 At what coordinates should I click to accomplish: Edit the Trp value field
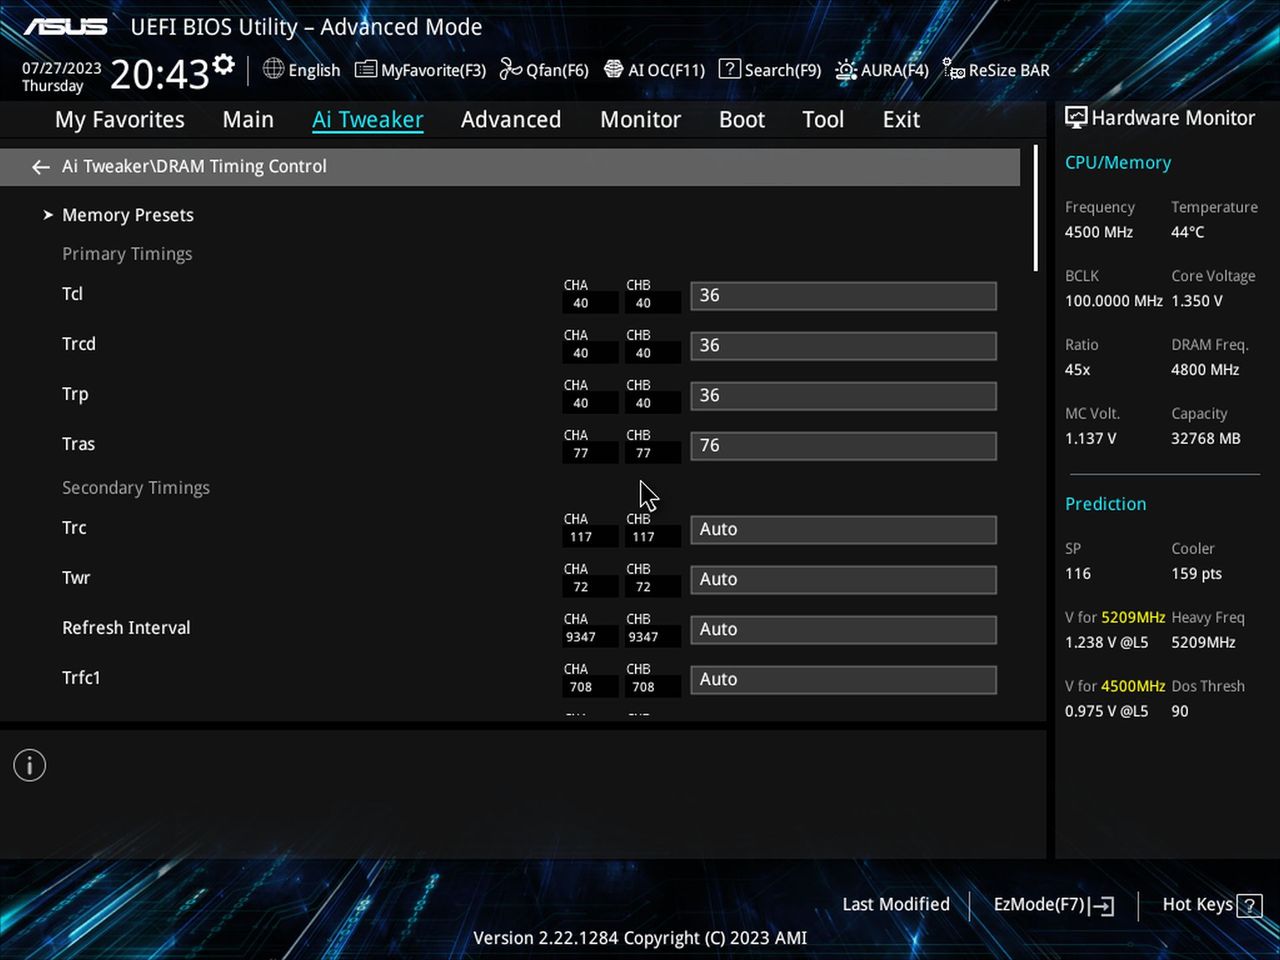click(x=843, y=396)
